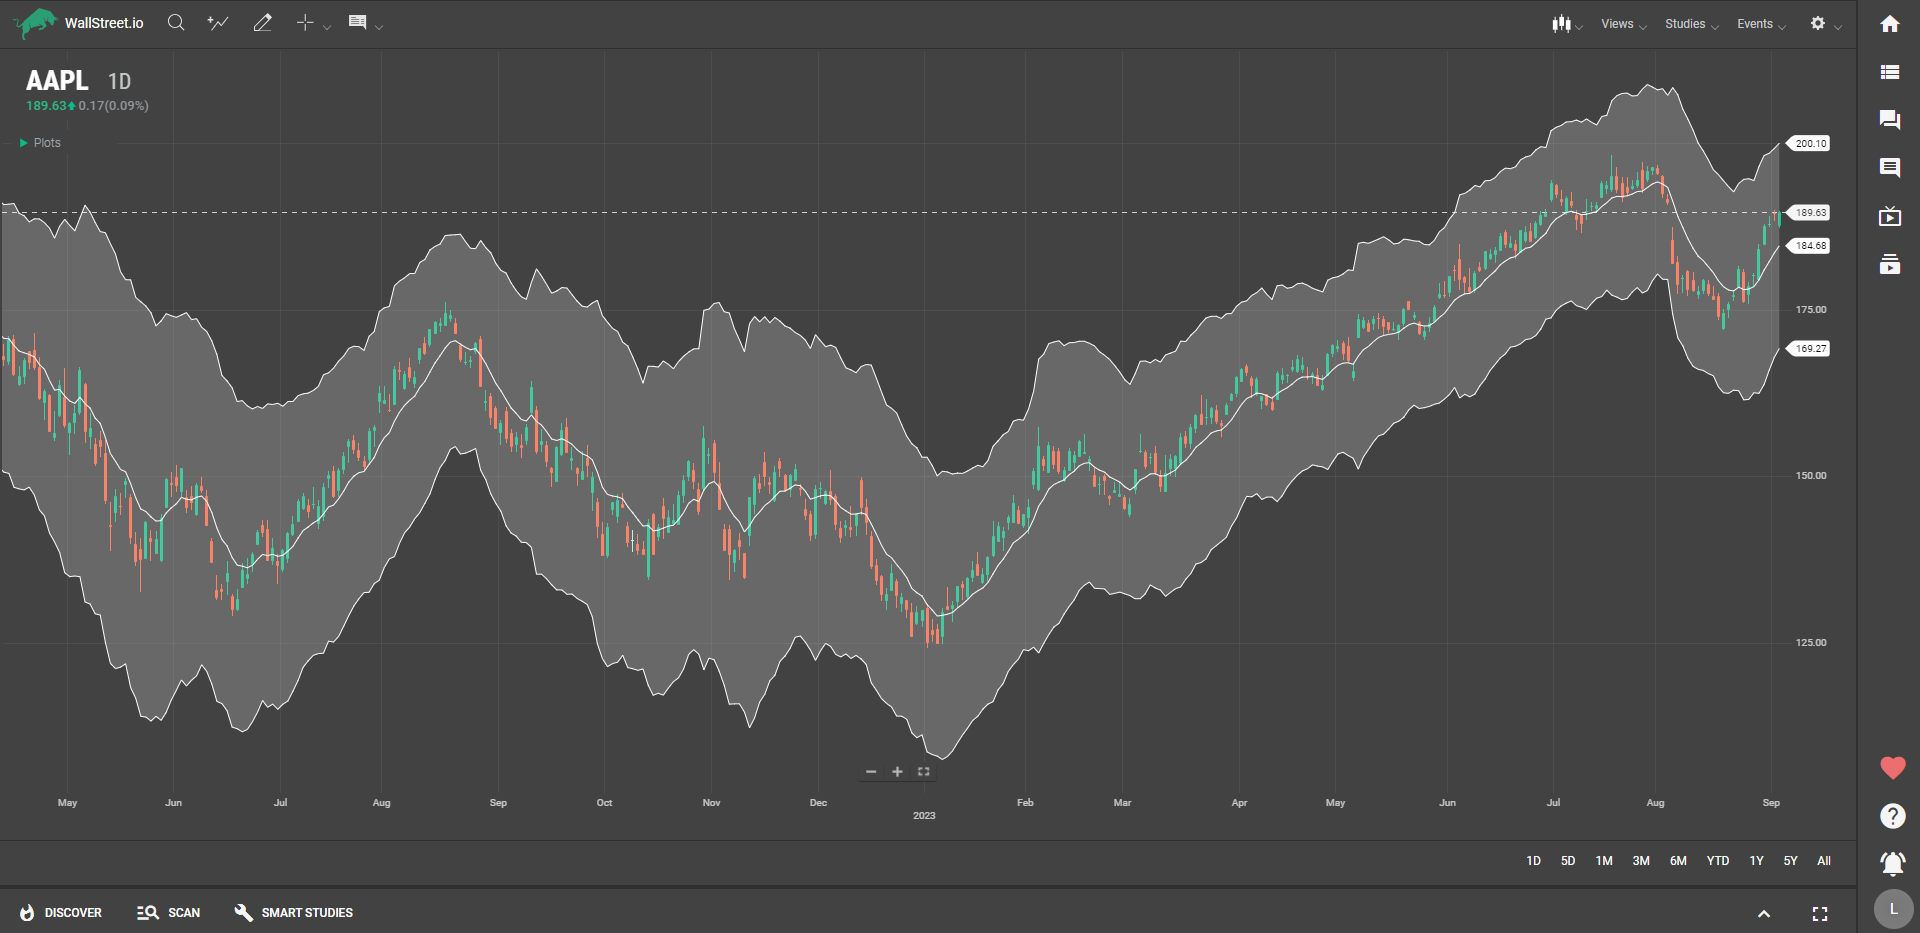Zoom out chart with minus button

(x=871, y=772)
